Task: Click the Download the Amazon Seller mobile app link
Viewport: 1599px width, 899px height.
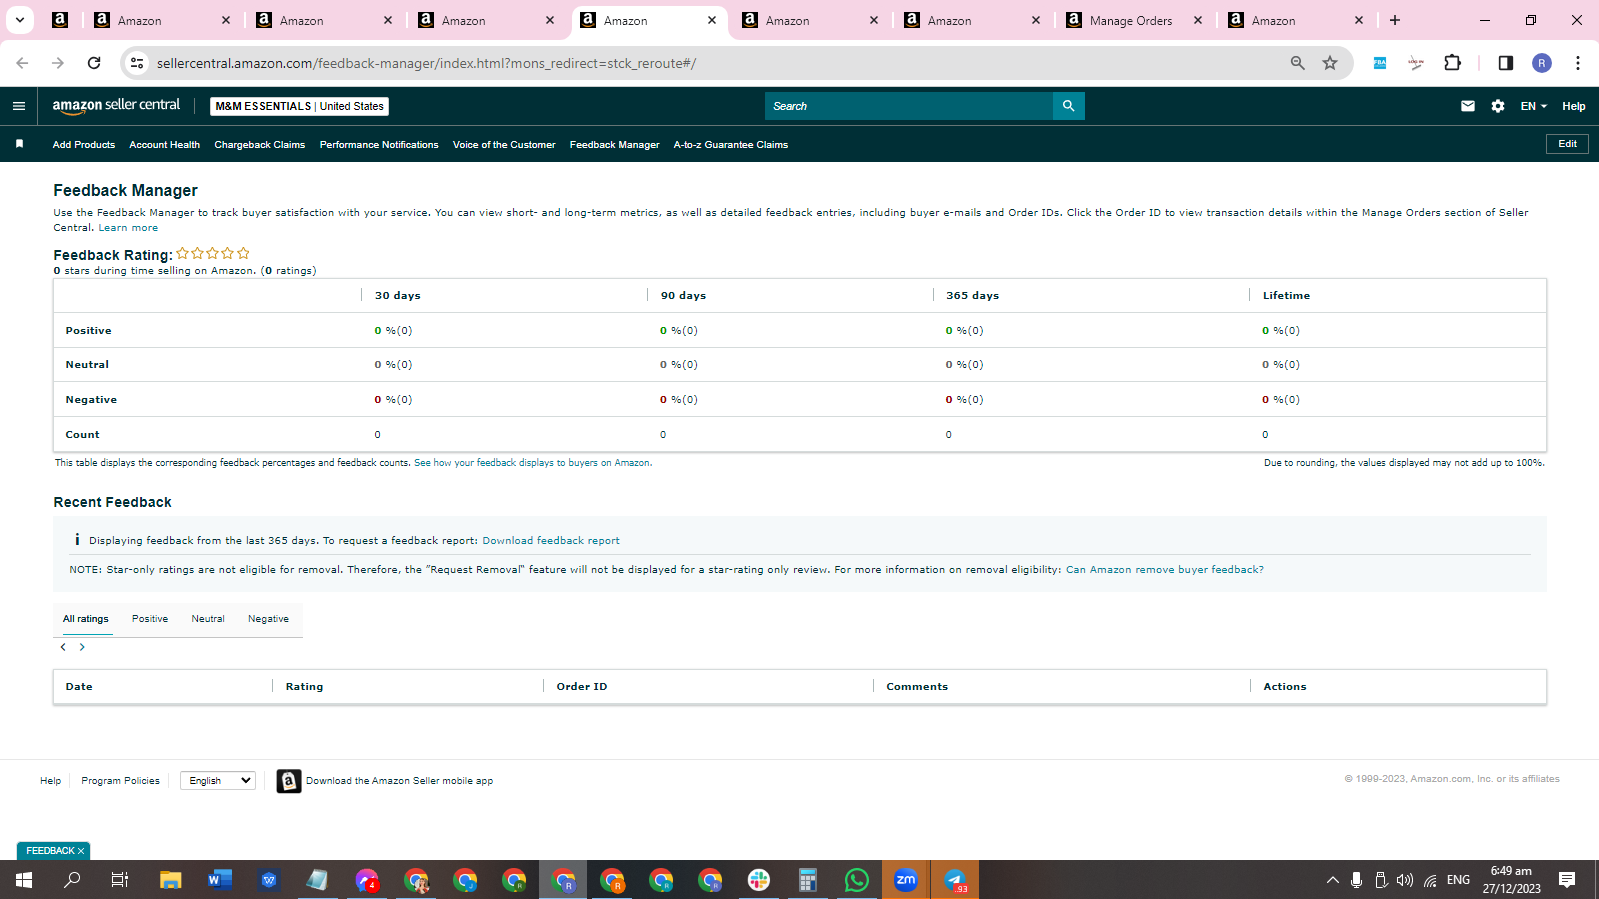Action: tap(400, 781)
